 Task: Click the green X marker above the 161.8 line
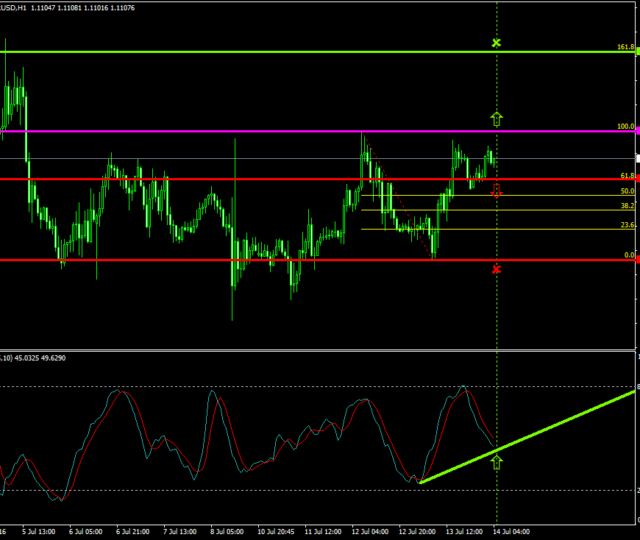pos(496,43)
